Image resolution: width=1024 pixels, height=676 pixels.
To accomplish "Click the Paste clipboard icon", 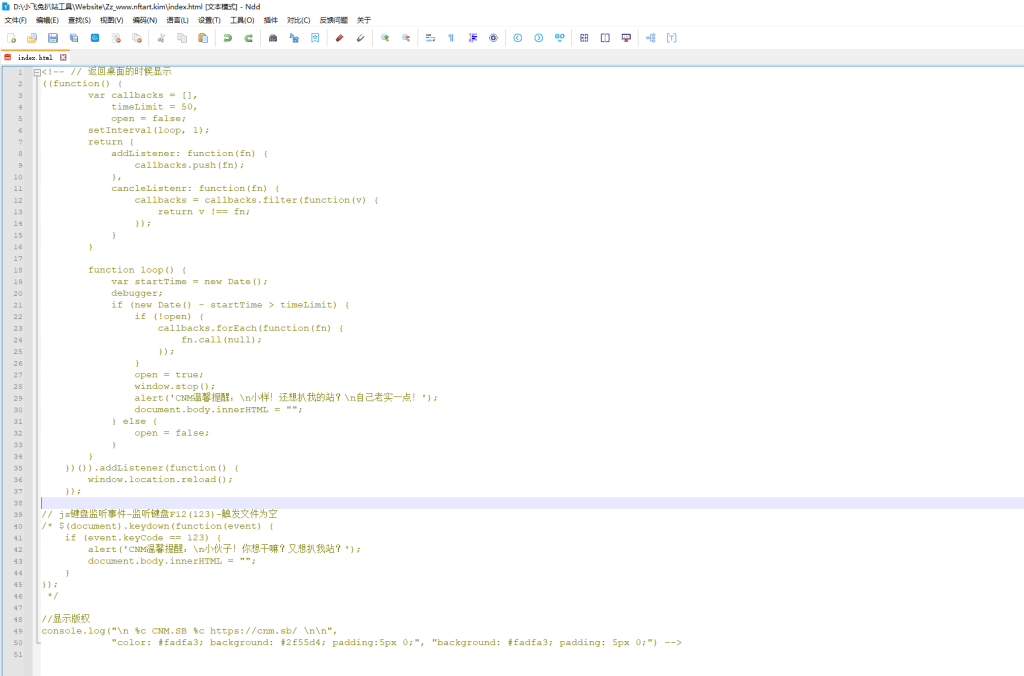I will 203,38.
